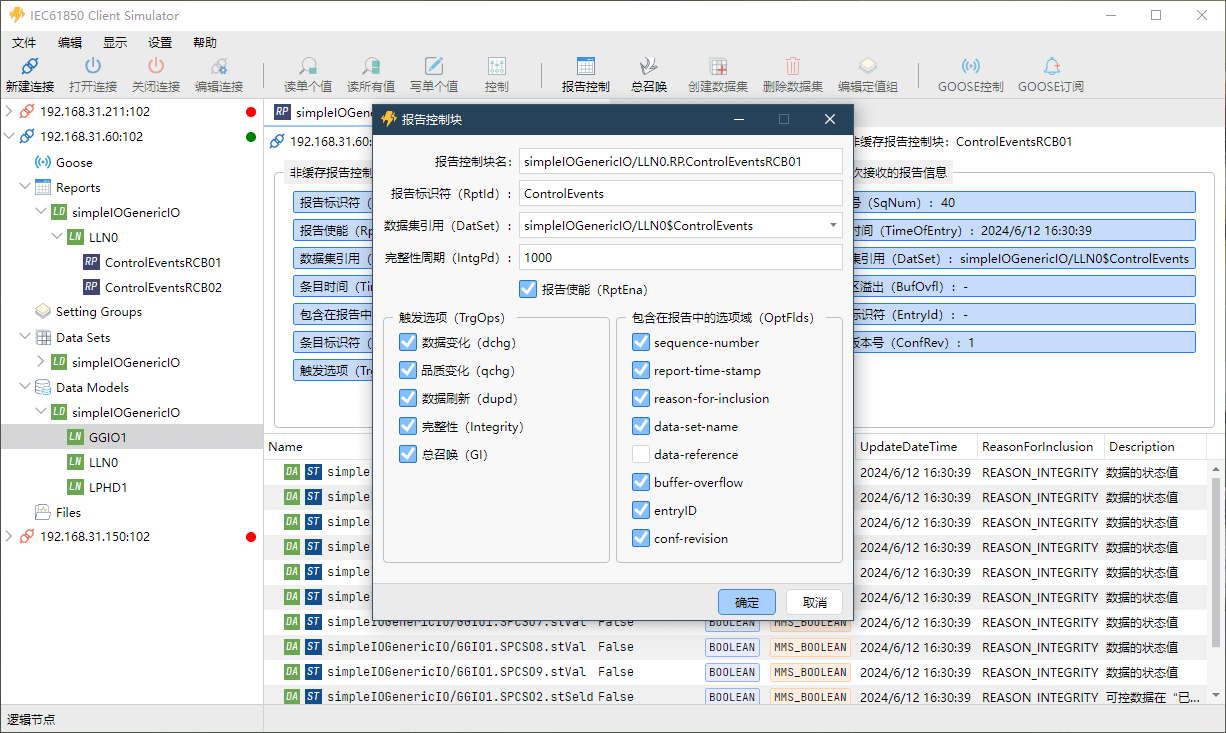Click the 关闭连接 (Close Connection) power icon

tap(155, 67)
